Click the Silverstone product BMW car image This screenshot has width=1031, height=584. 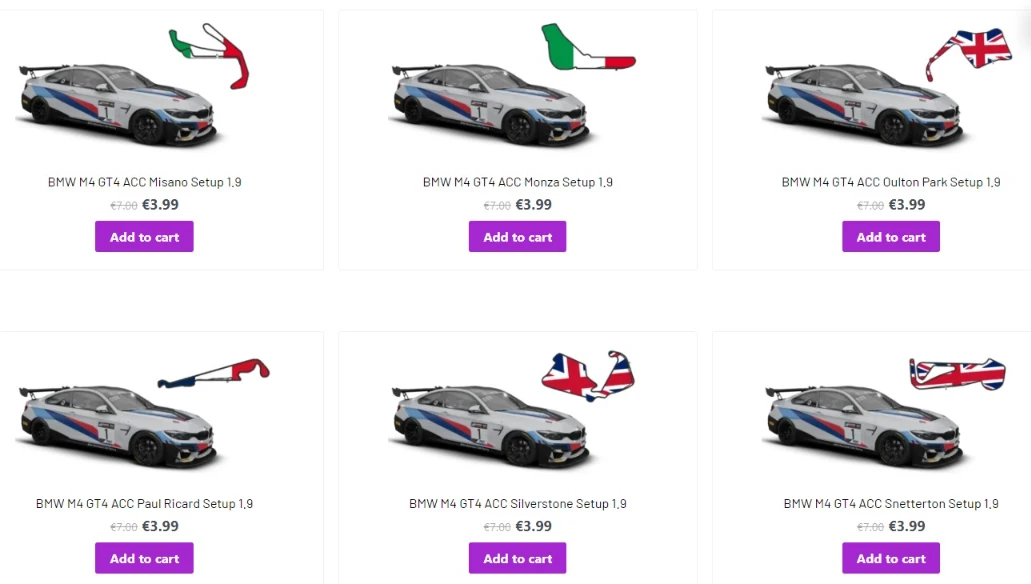pos(490,425)
